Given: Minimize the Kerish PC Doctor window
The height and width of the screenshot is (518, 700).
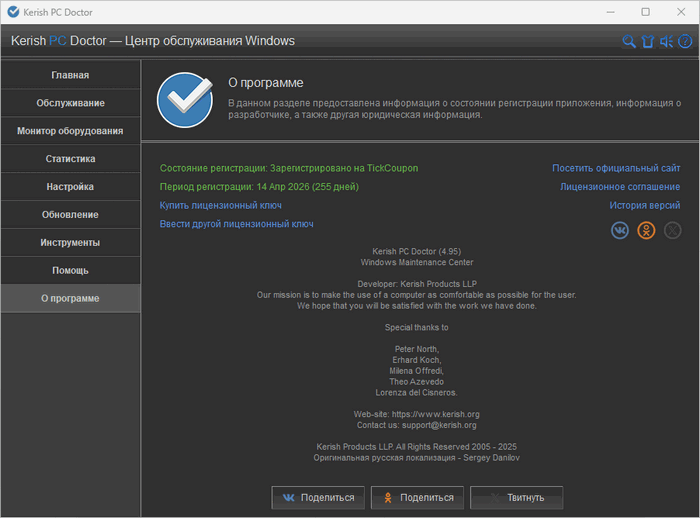Looking at the screenshot, I should 611,12.
